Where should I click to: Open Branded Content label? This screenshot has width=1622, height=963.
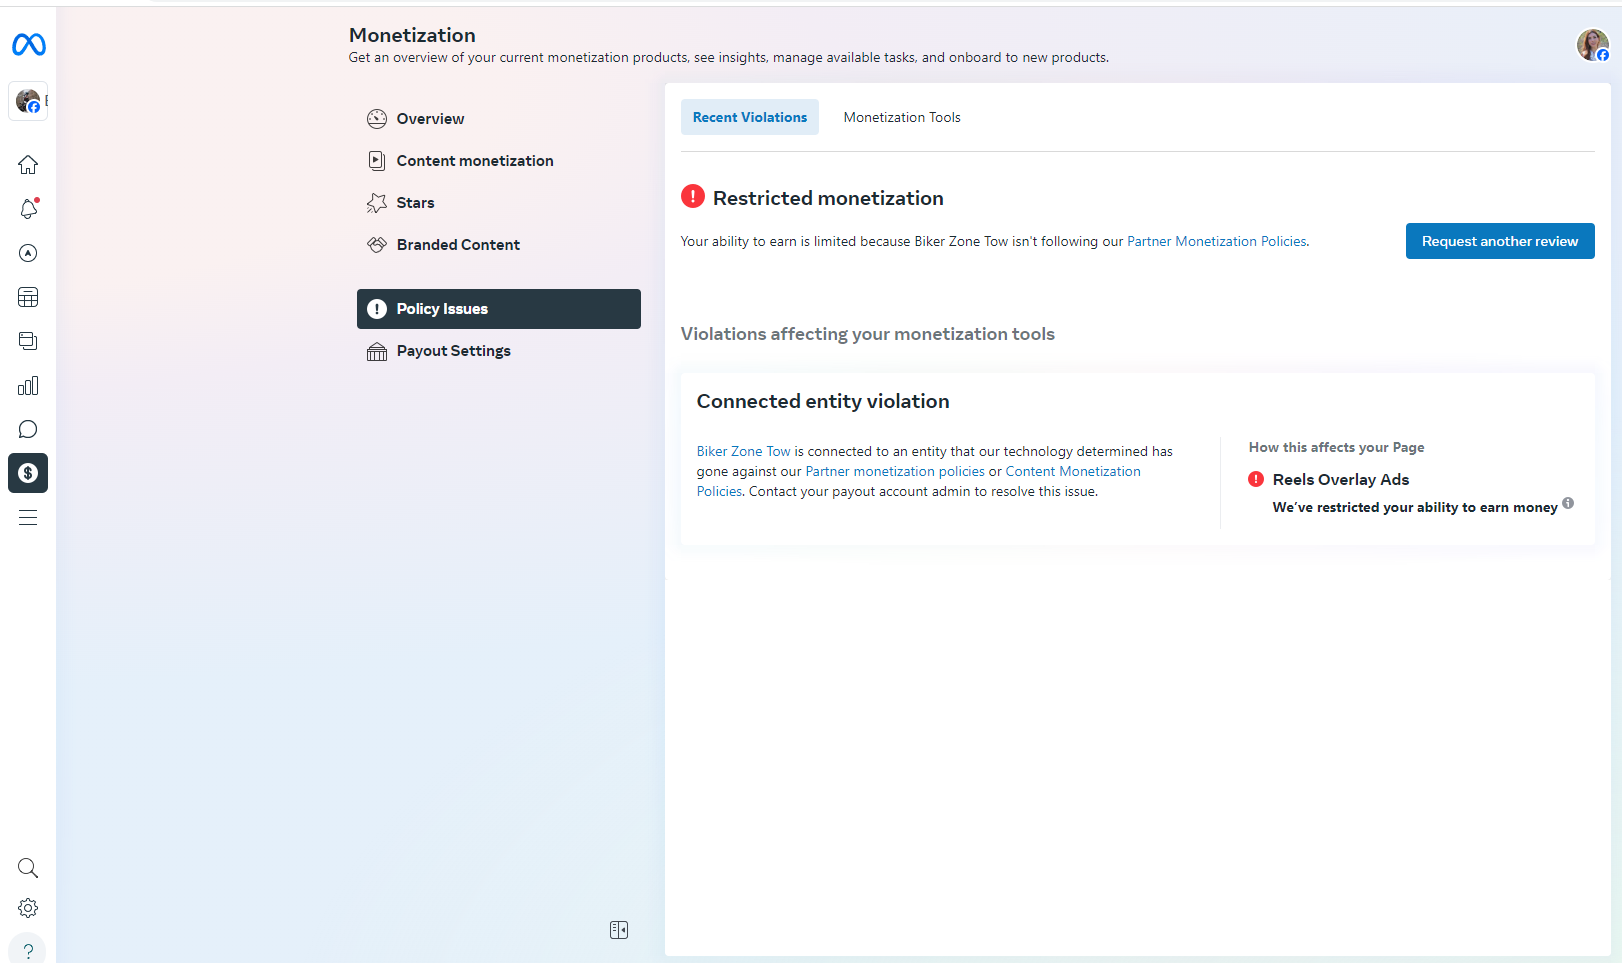click(x=458, y=245)
